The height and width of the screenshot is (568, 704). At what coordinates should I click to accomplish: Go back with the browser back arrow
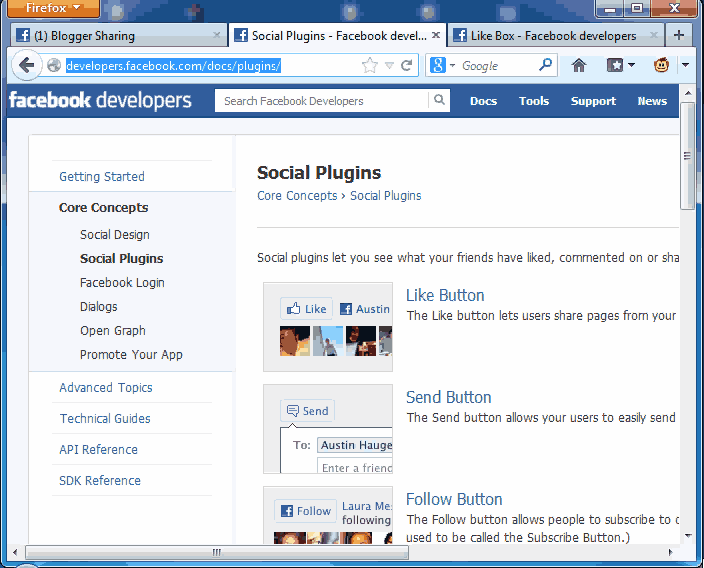(26, 66)
